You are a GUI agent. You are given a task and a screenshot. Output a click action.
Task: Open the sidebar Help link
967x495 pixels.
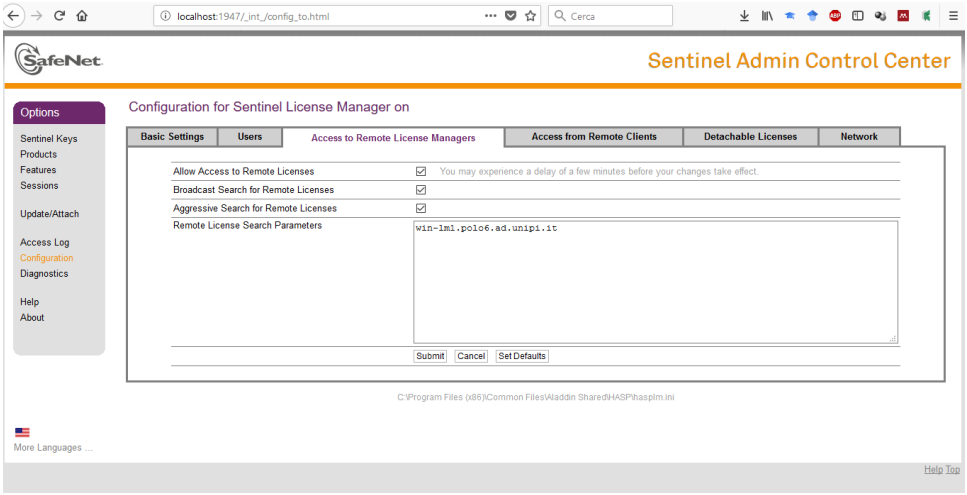(30, 302)
